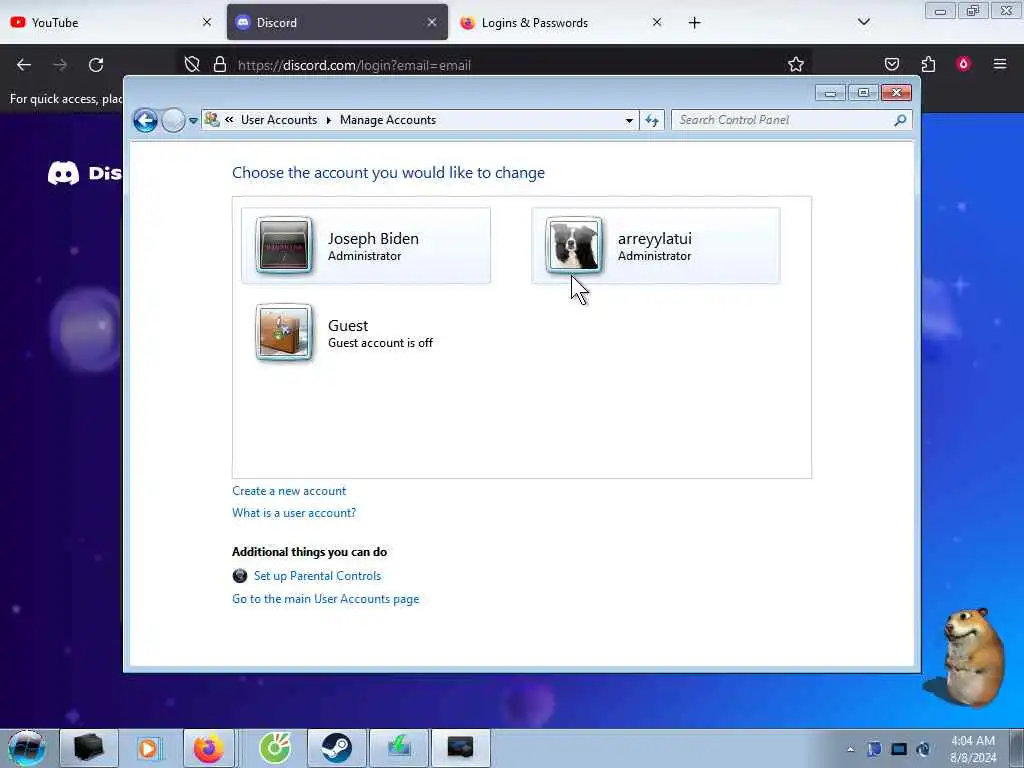Minimize the Control Panel window
This screenshot has height=768, width=1024.
(830, 93)
